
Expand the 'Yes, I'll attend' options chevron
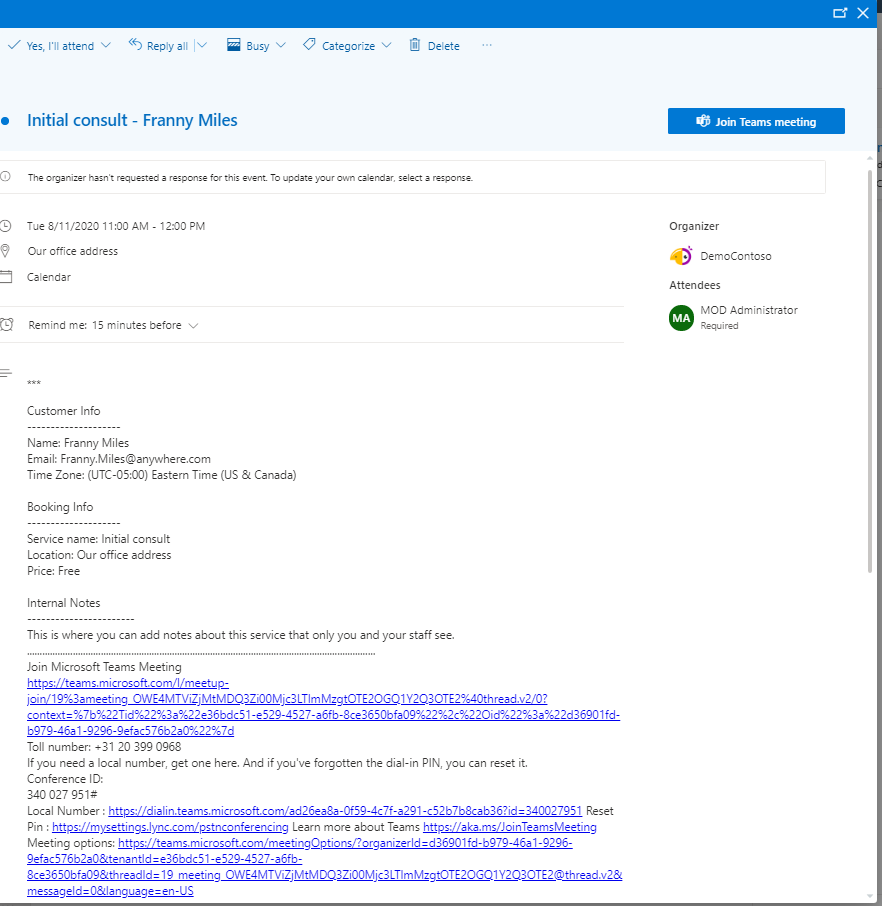pos(106,45)
